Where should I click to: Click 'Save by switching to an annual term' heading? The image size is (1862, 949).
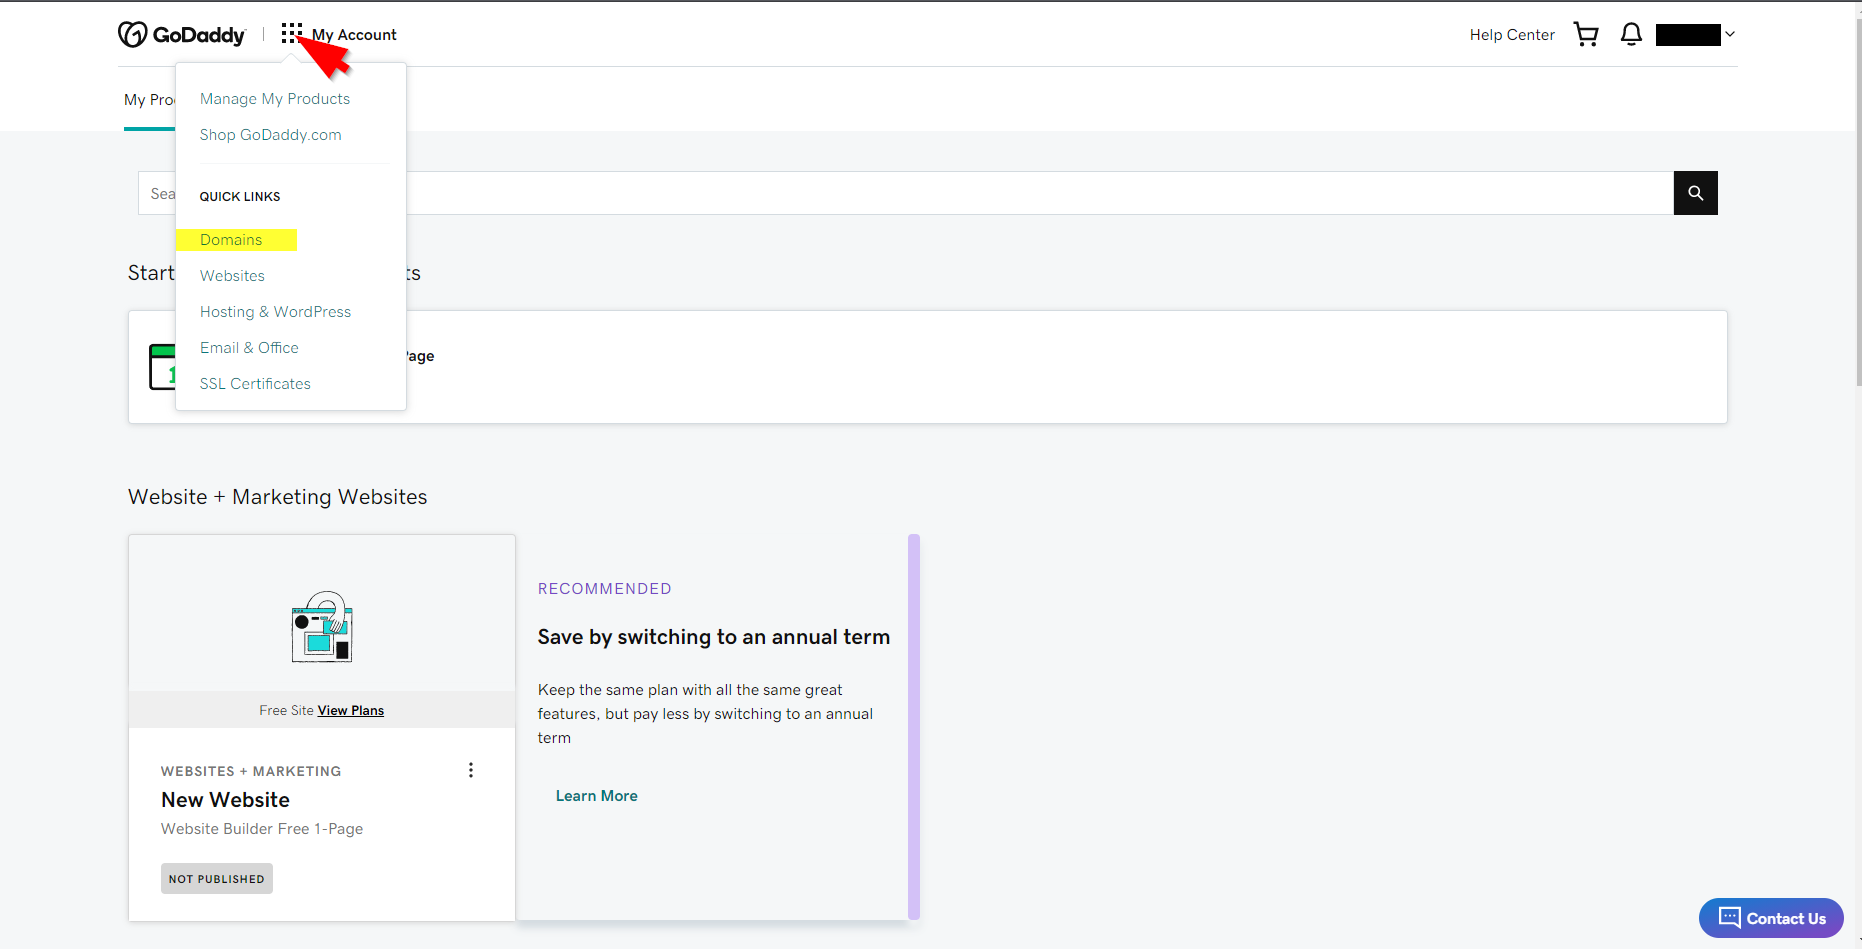pos(714,637)
